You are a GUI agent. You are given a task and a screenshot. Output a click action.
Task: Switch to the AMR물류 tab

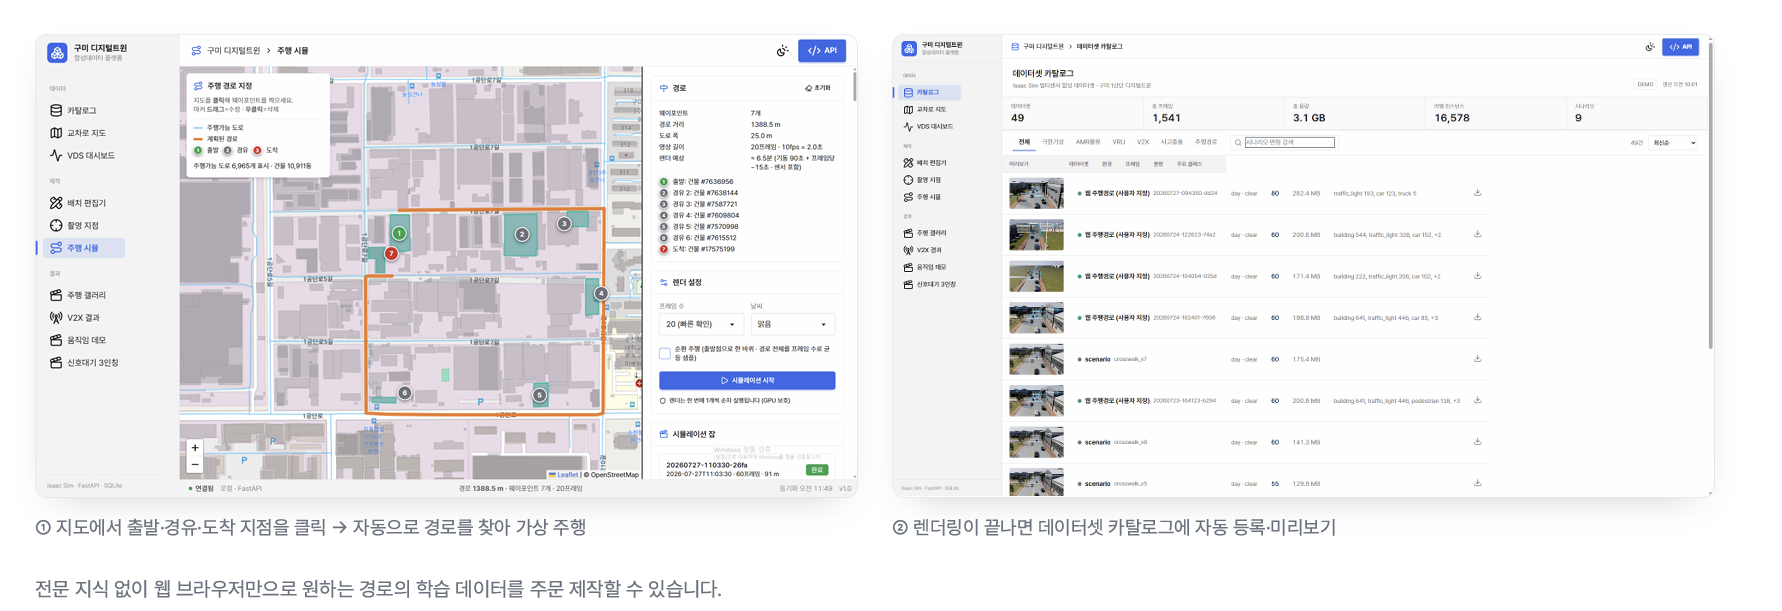1088,143
